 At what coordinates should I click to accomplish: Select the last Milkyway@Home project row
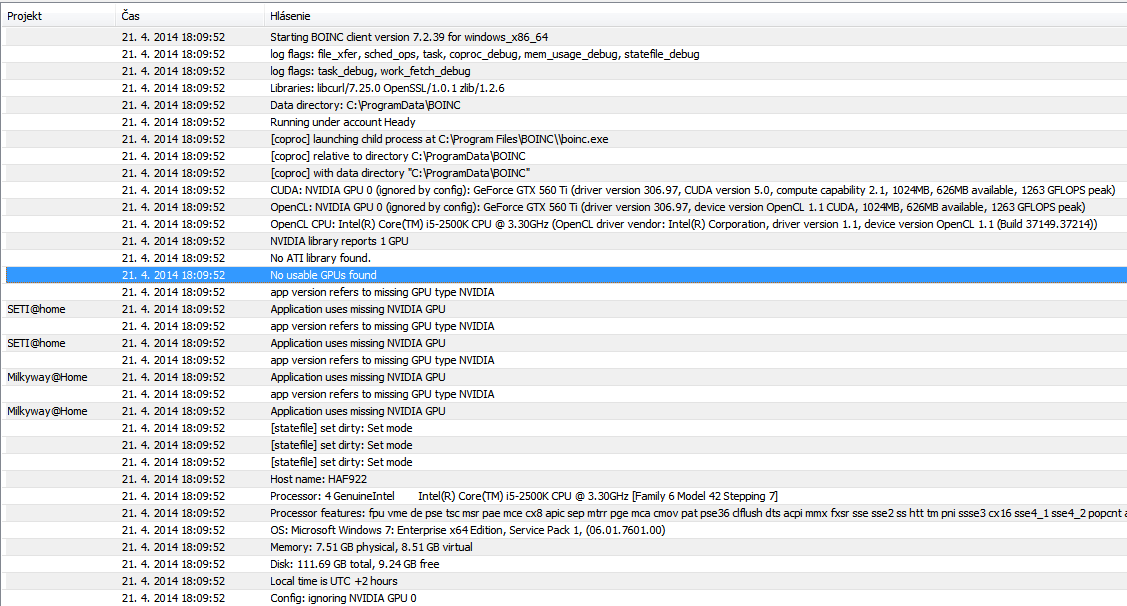[47, 411]
